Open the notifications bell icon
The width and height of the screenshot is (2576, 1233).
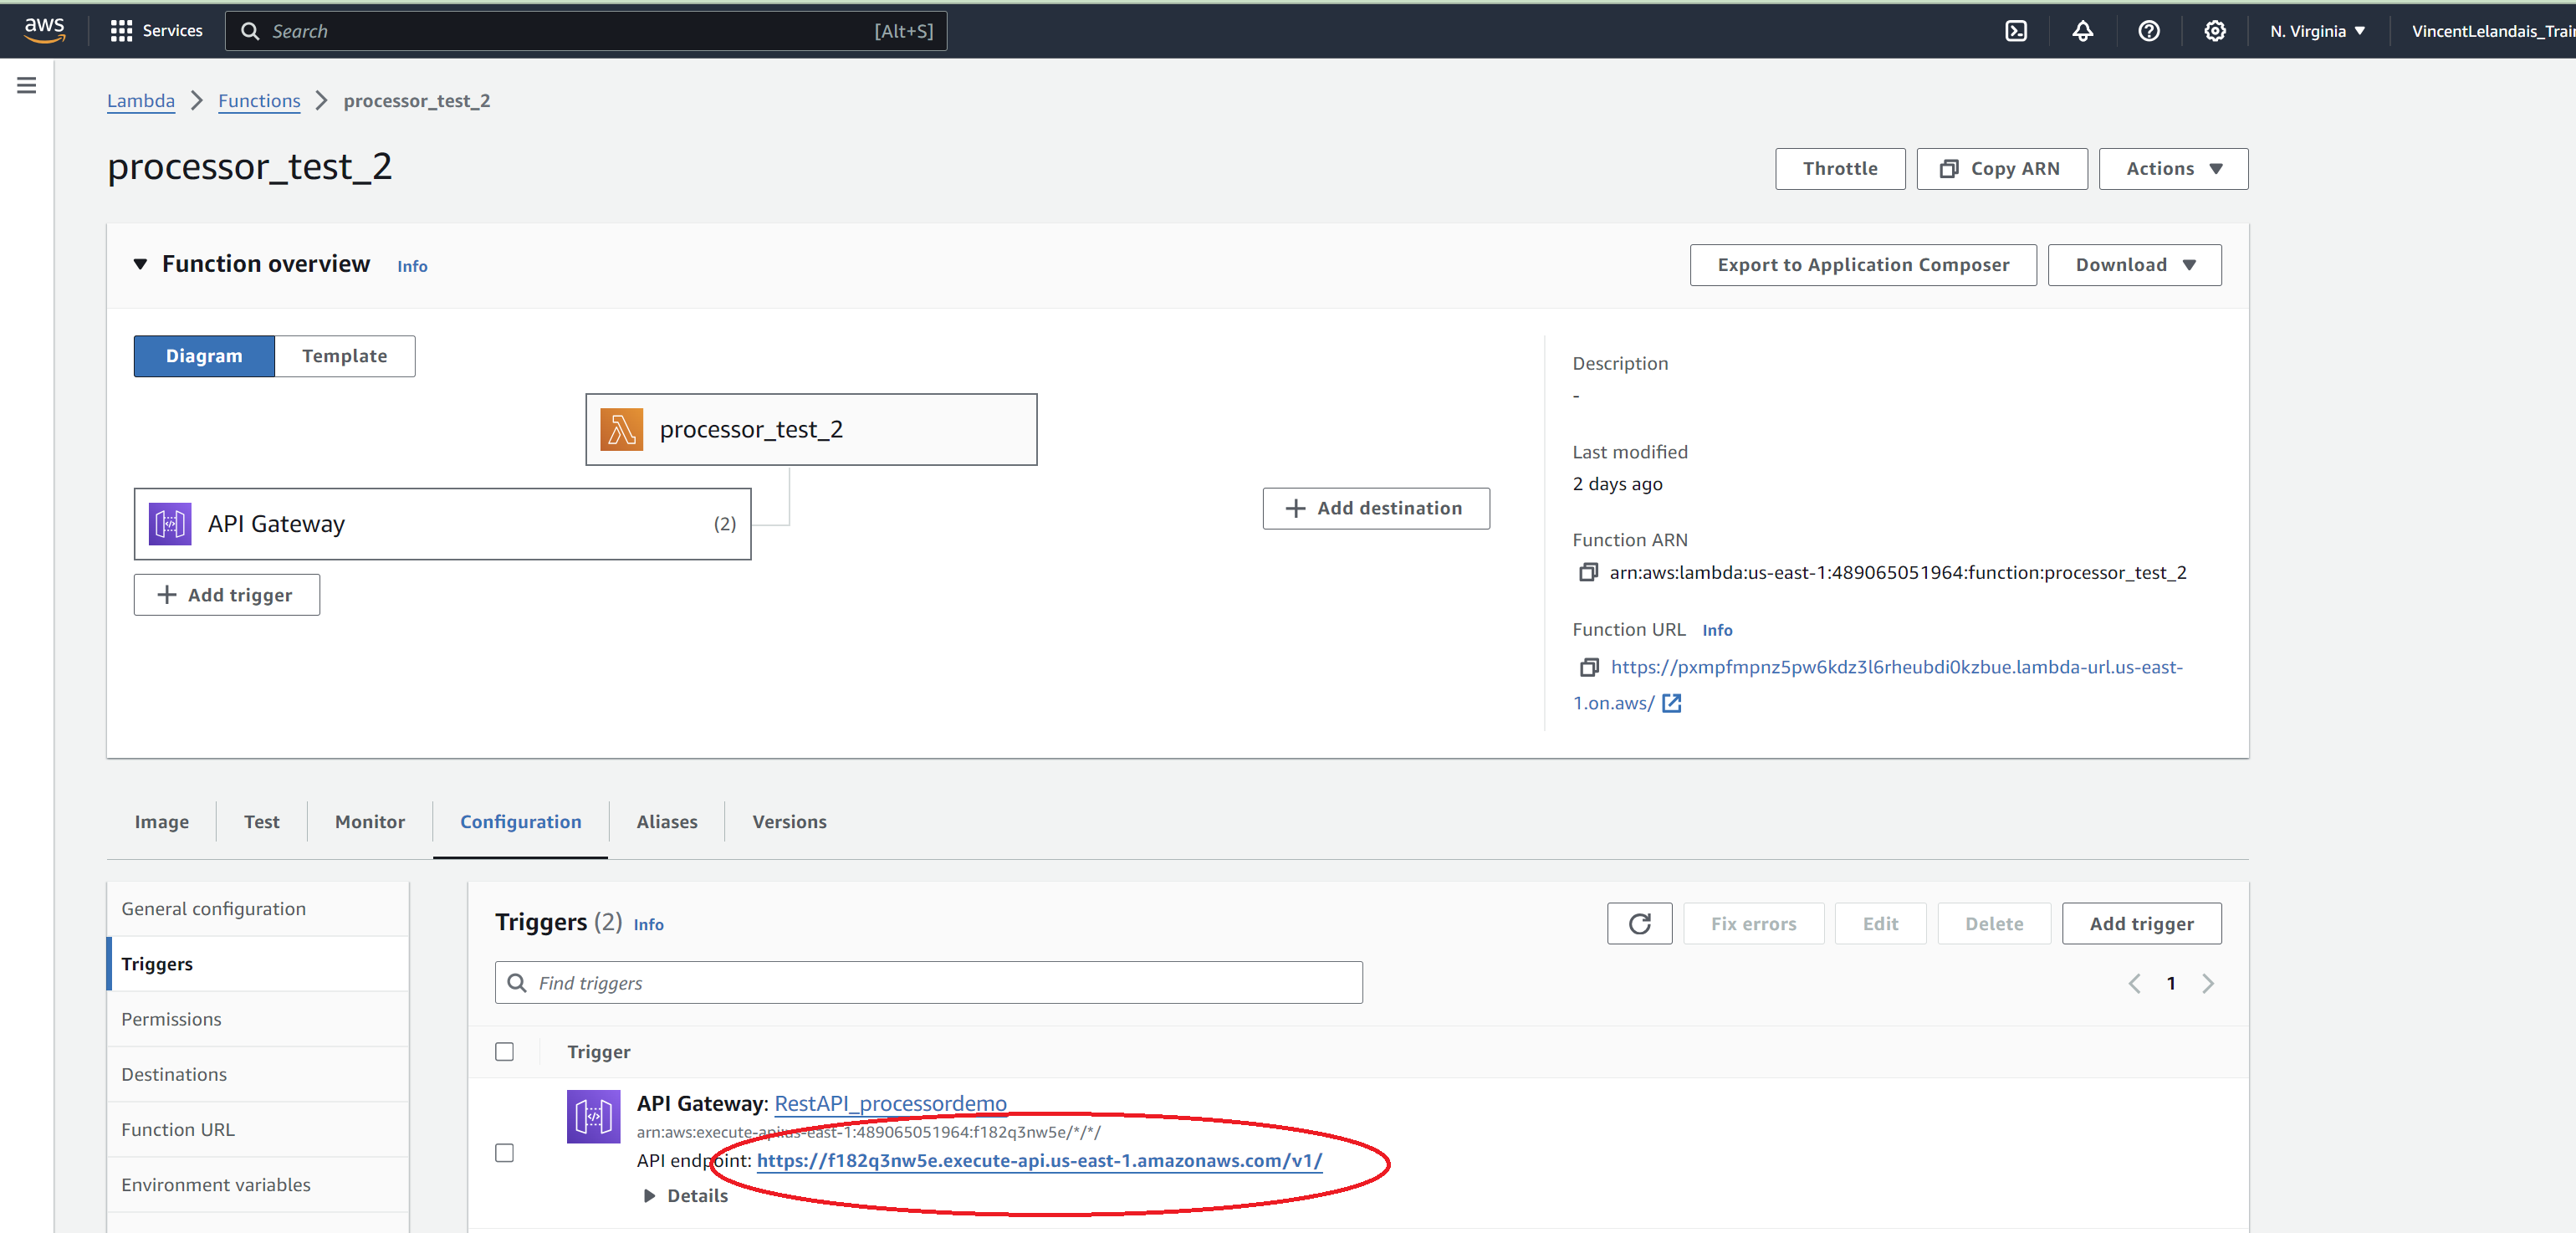[2083, 30]
